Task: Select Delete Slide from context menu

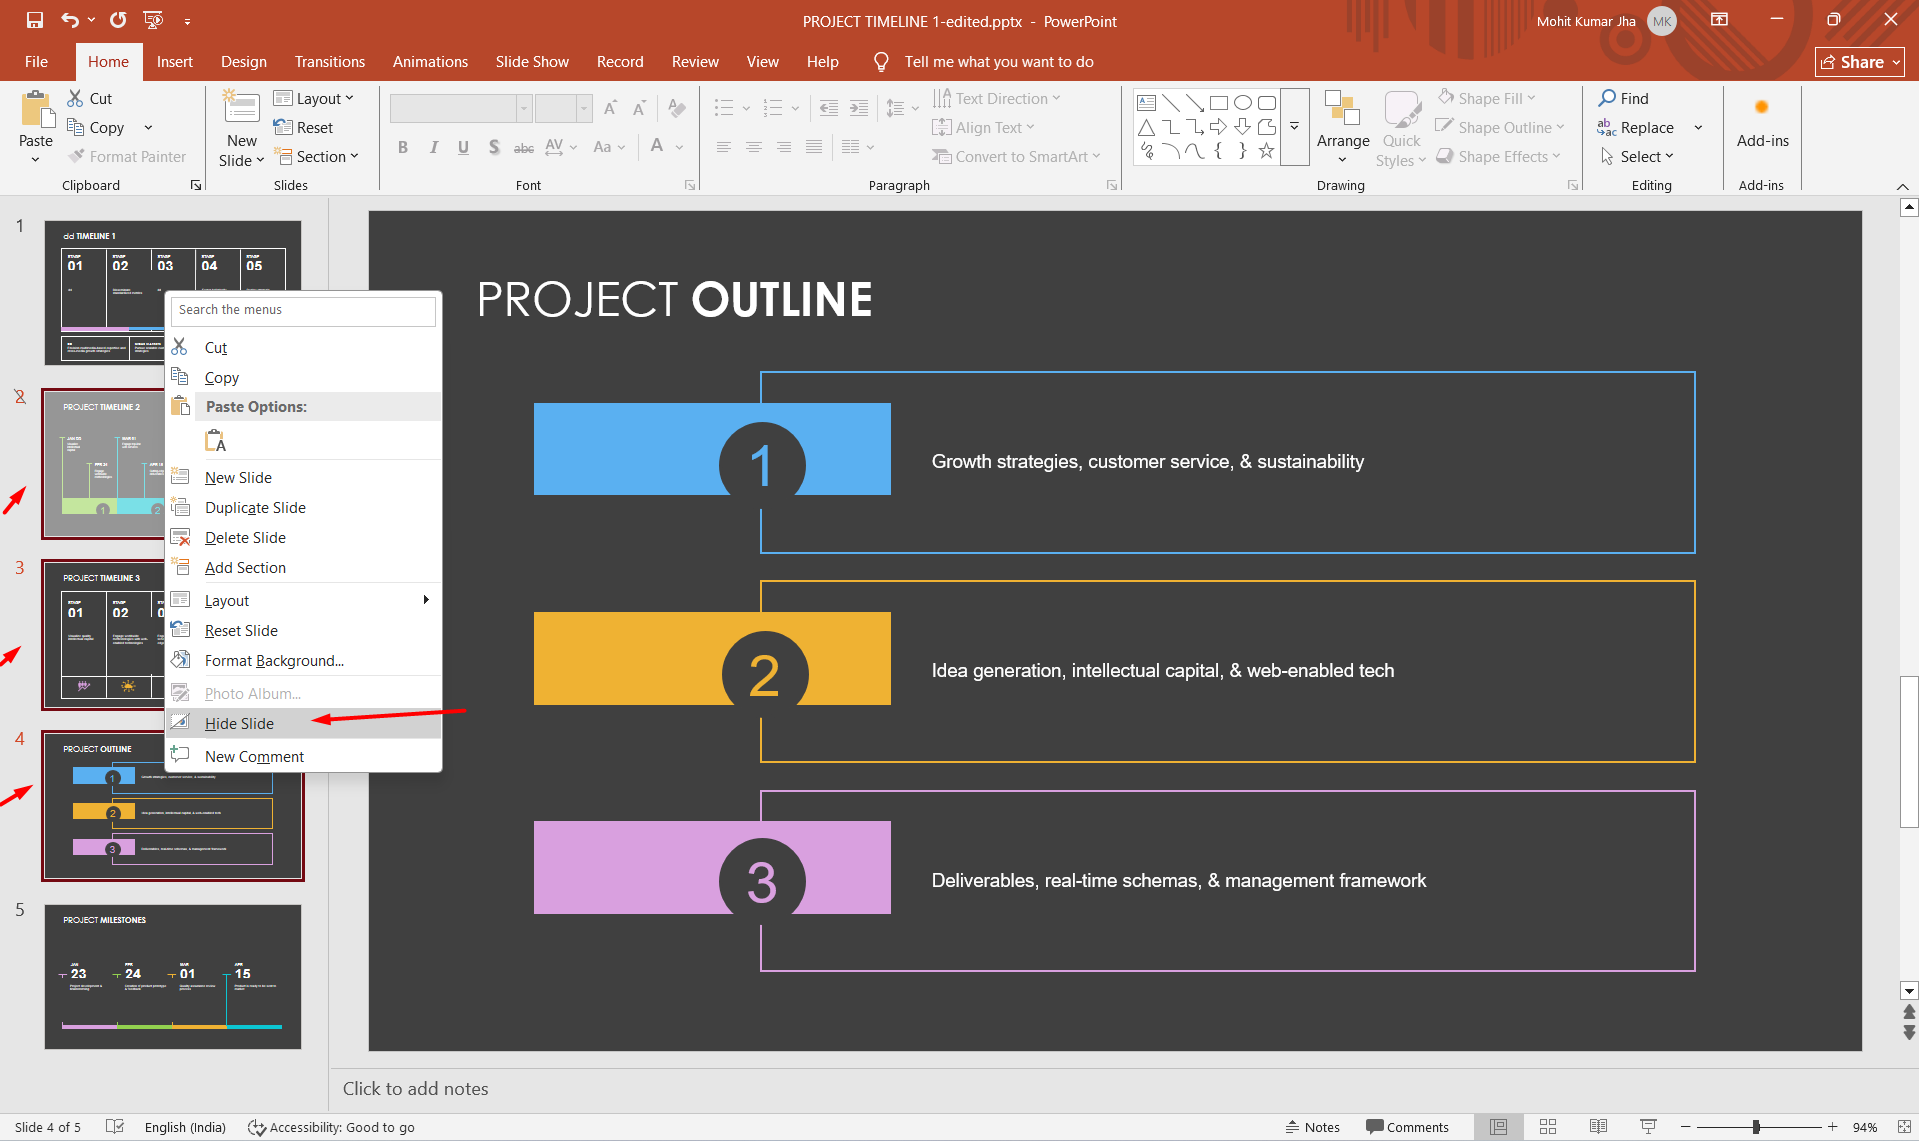Action: pyautogui.click(x=304, y=537)
